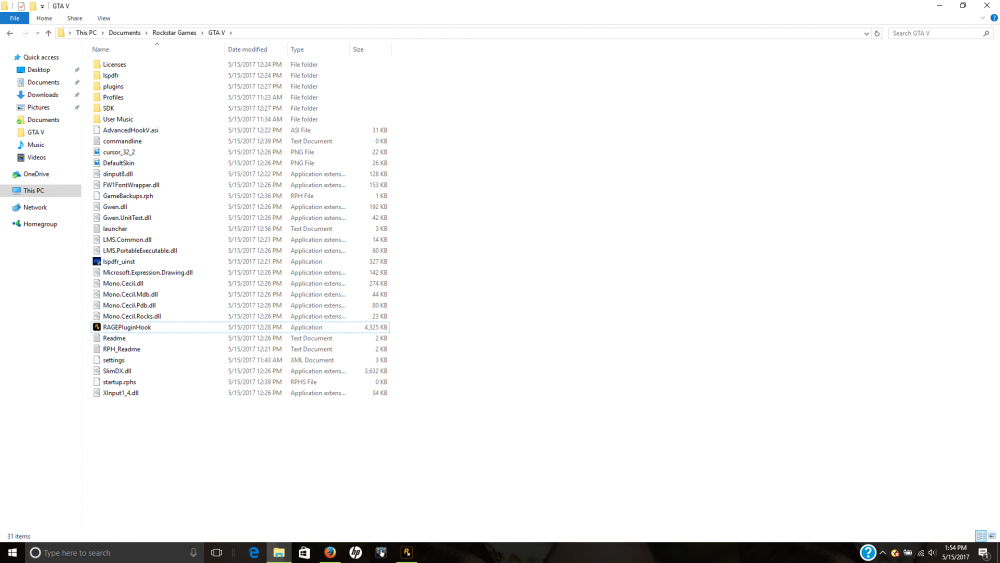The width and height of the screenshot is (1000, 563).
Task: Select the plugins folder icon
Action: coord(97,86)
